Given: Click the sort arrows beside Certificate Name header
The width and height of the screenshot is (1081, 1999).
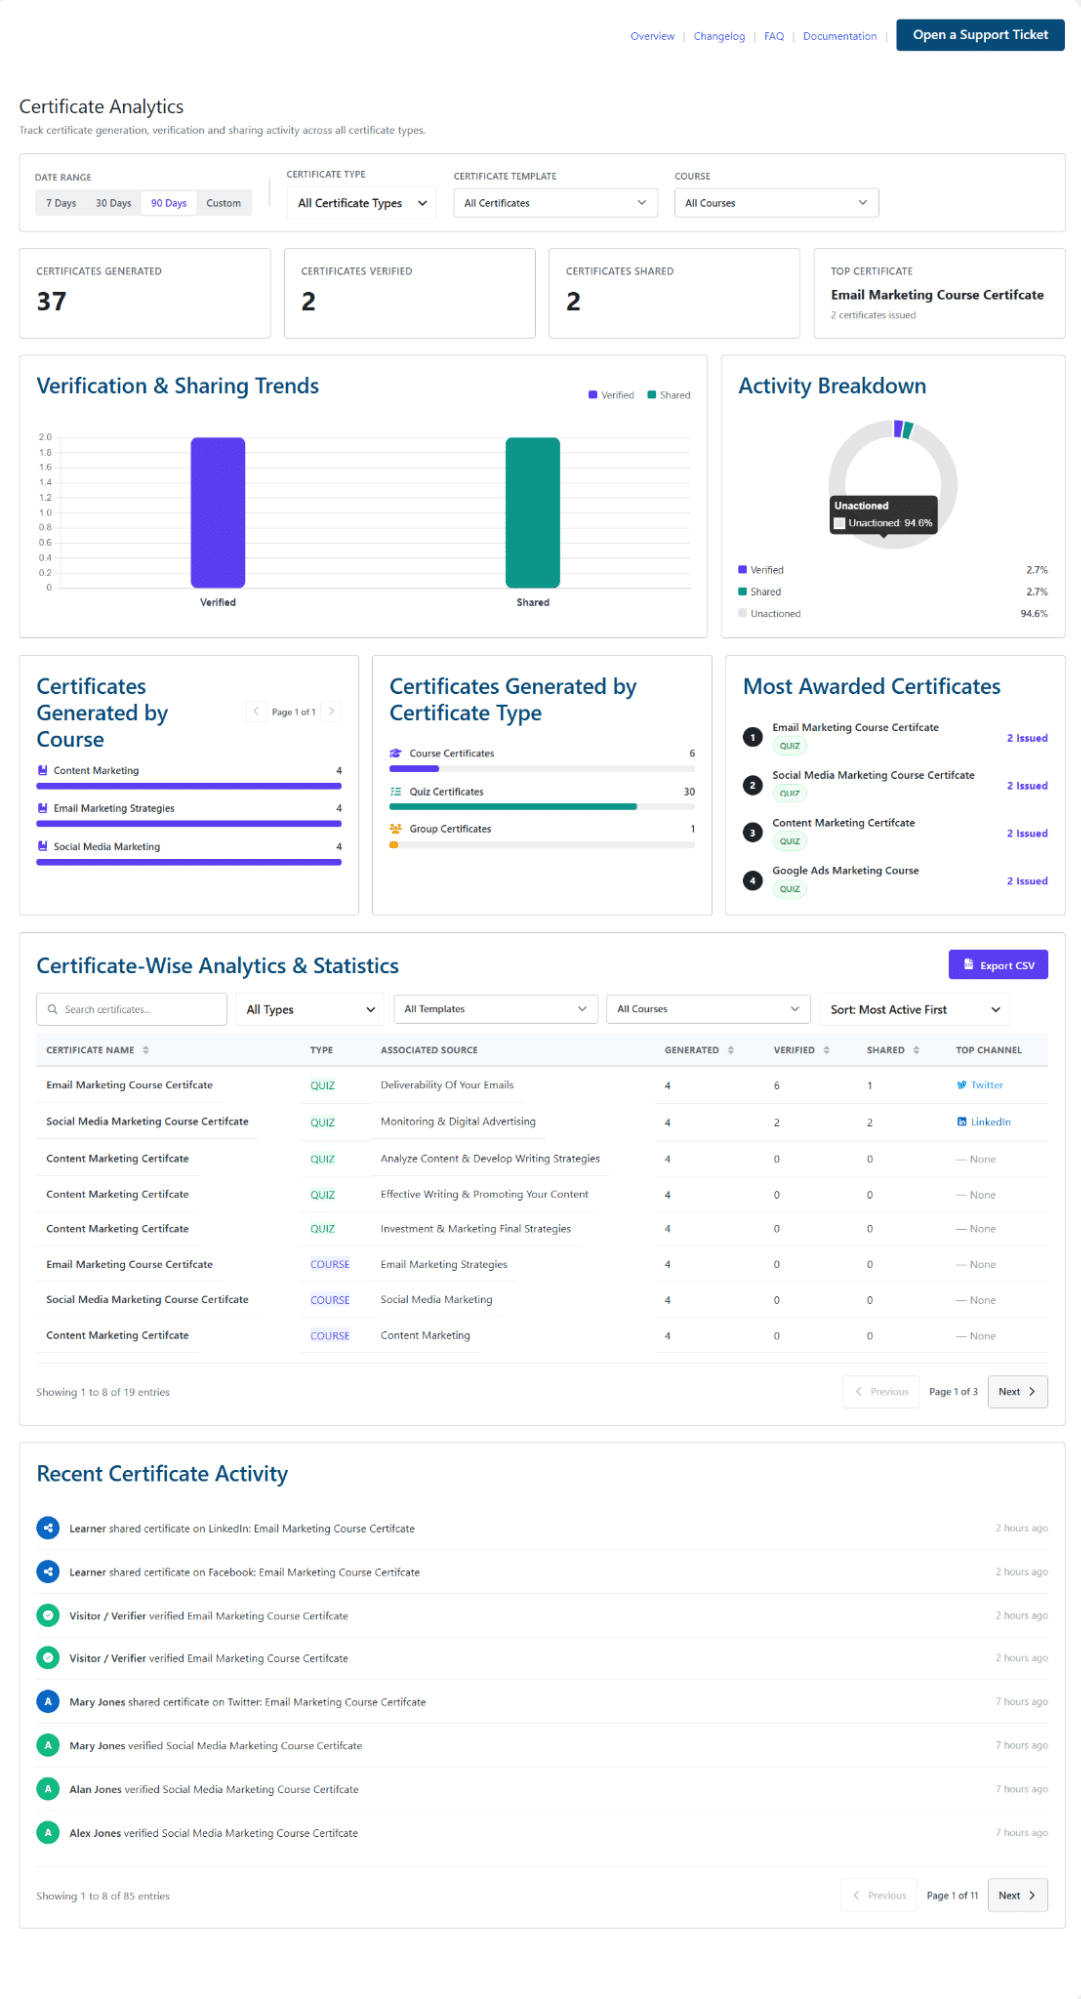Looking at the screenshot, I should click(x=146, y=1050).
